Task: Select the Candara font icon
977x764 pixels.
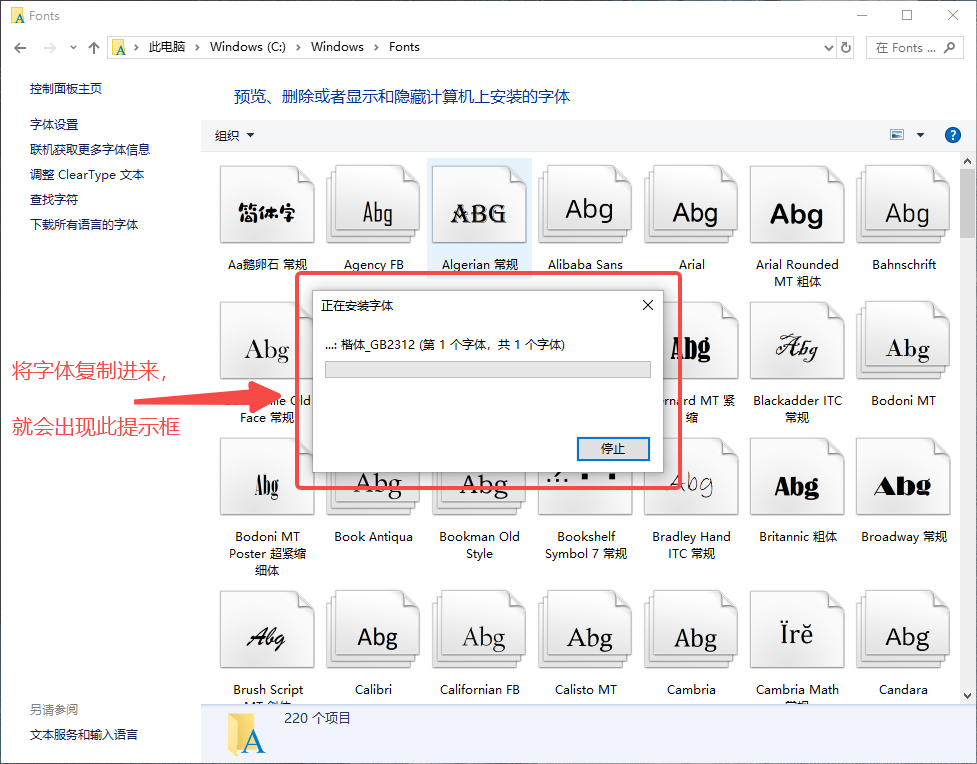Action: click(903, 629)
